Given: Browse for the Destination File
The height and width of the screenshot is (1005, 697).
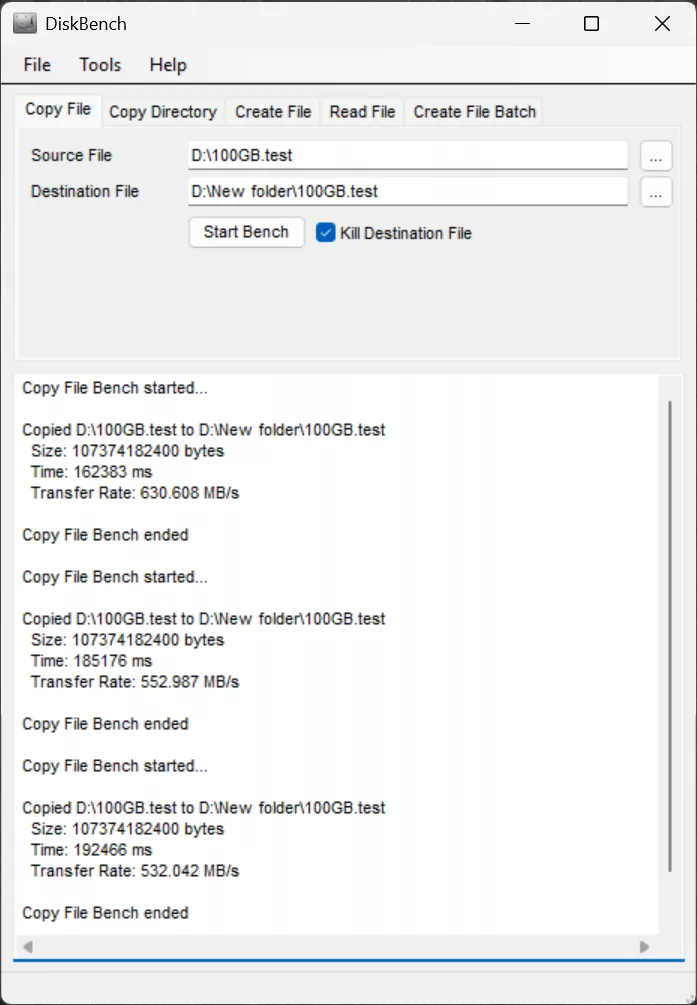Looking at the screenshot, I should 656,192.
